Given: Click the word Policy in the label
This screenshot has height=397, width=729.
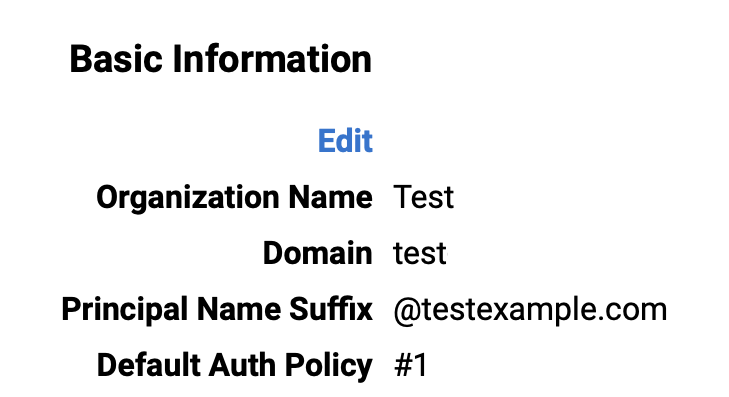Looking at the screenshot, I should coord(328,366).
